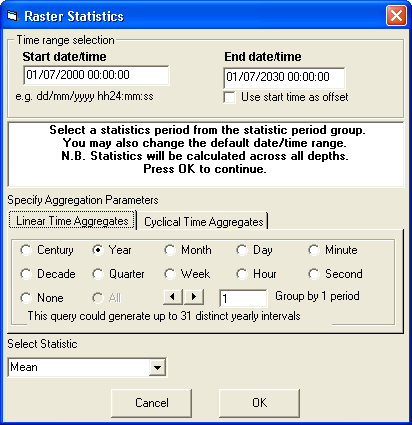Switch to Cyclical Time Aggregates tab
The image size is (412, 425).
pyautogui.click(x=204, y=222)
